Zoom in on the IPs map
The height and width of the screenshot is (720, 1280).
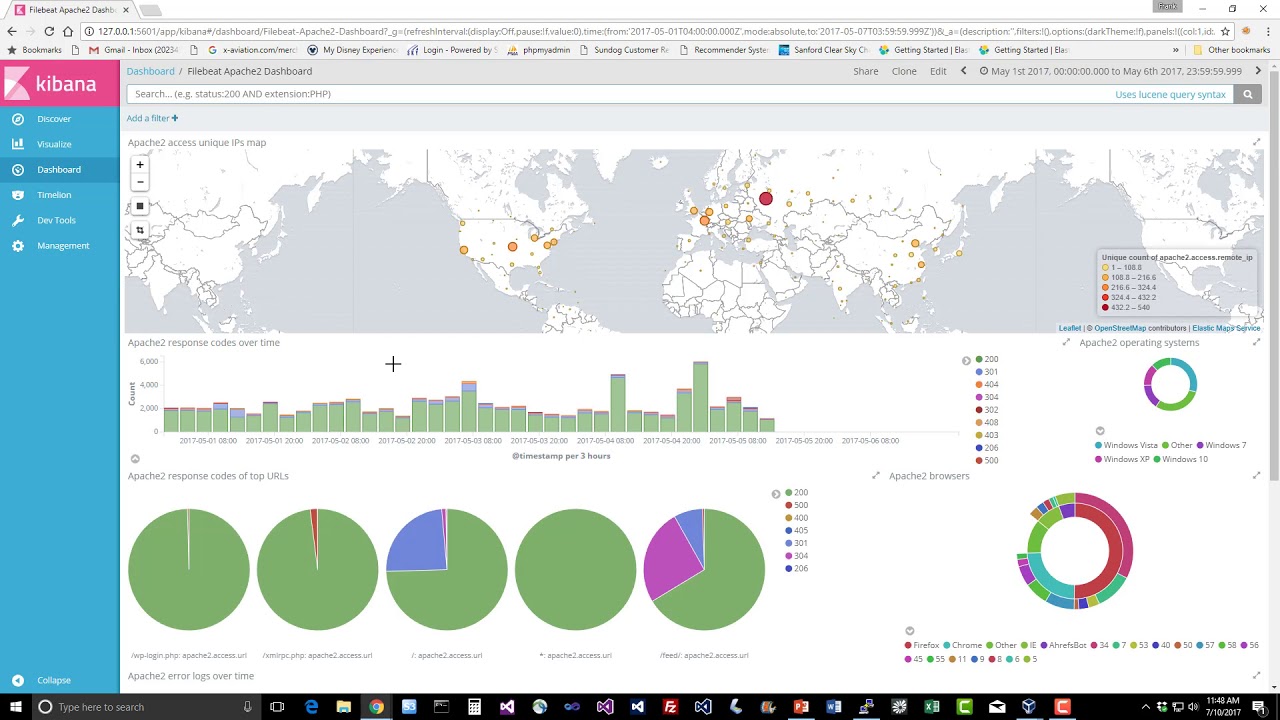pos(140,165)
